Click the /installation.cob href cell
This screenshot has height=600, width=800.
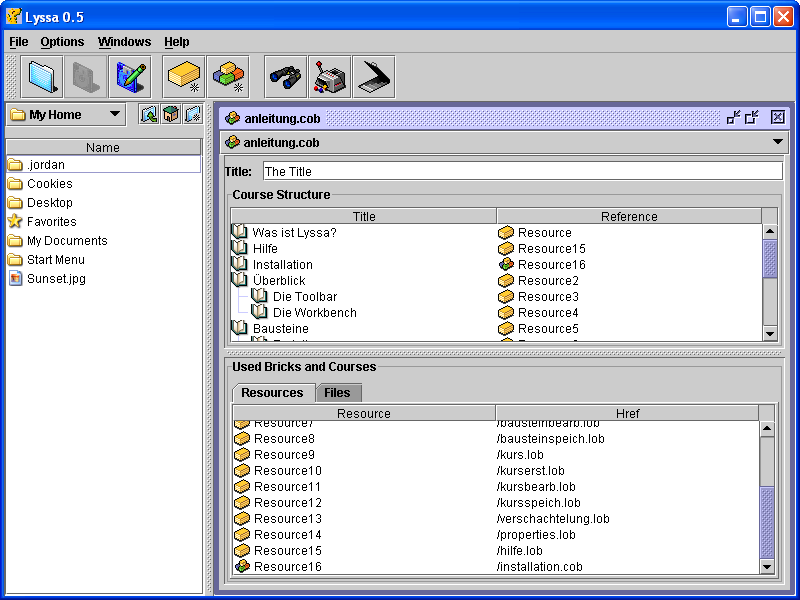coord(628,566)
